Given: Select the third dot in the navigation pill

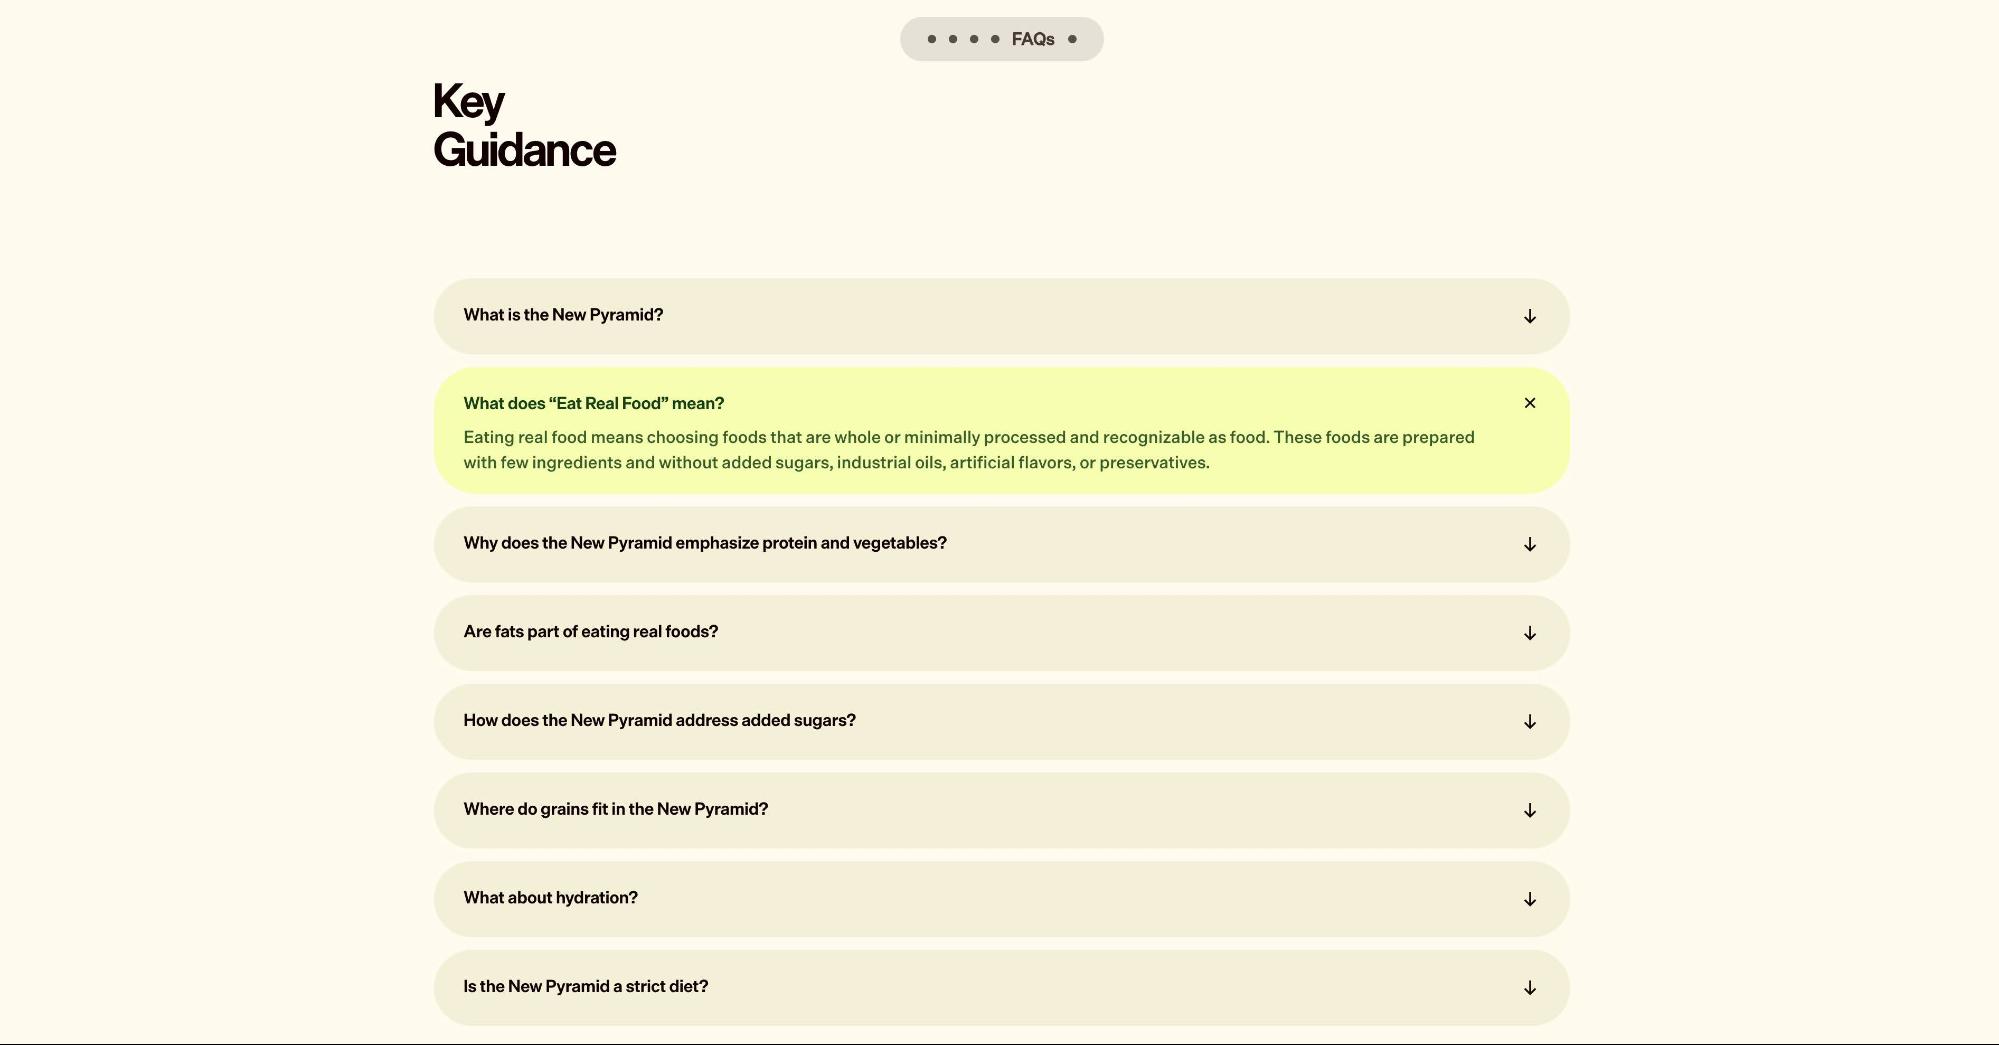Looking at the screenshot, I should point(973,39).
